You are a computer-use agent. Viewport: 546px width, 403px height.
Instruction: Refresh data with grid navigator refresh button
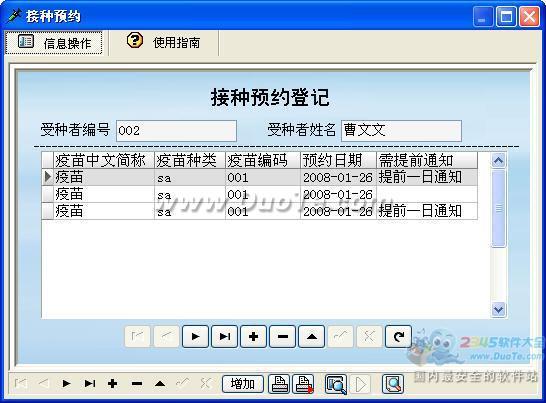tap(398, 336)
